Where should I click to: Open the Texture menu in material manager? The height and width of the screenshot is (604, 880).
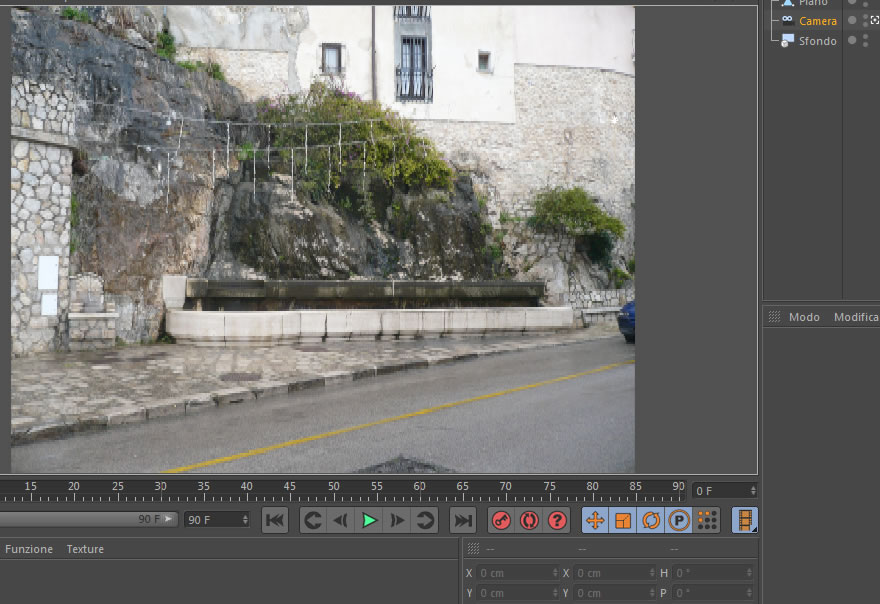click(x=85, y=549)
